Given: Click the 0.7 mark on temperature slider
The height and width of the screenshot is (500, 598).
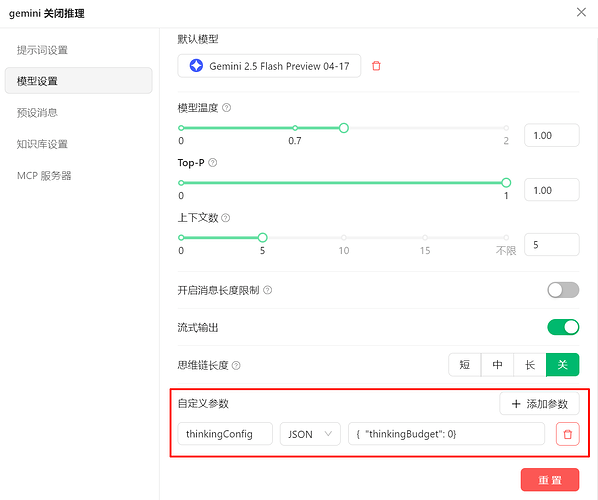Looking at the screenshot, I should tap(295, 128).
